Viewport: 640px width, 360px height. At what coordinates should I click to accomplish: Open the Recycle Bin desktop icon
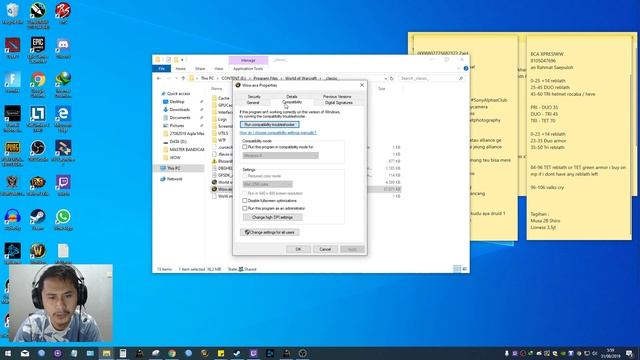12,14
